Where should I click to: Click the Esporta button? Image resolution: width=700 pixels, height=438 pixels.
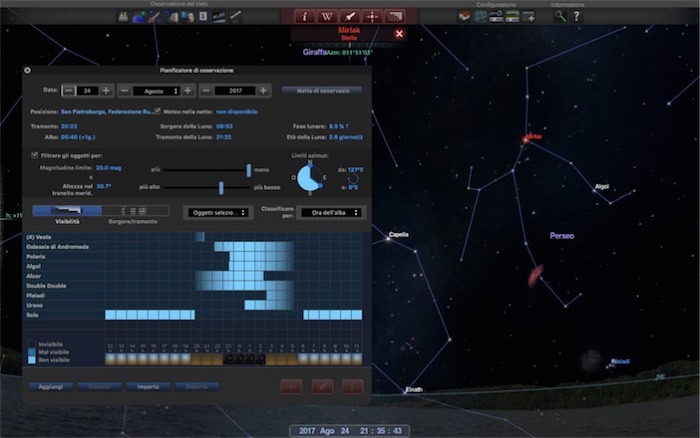197,387
